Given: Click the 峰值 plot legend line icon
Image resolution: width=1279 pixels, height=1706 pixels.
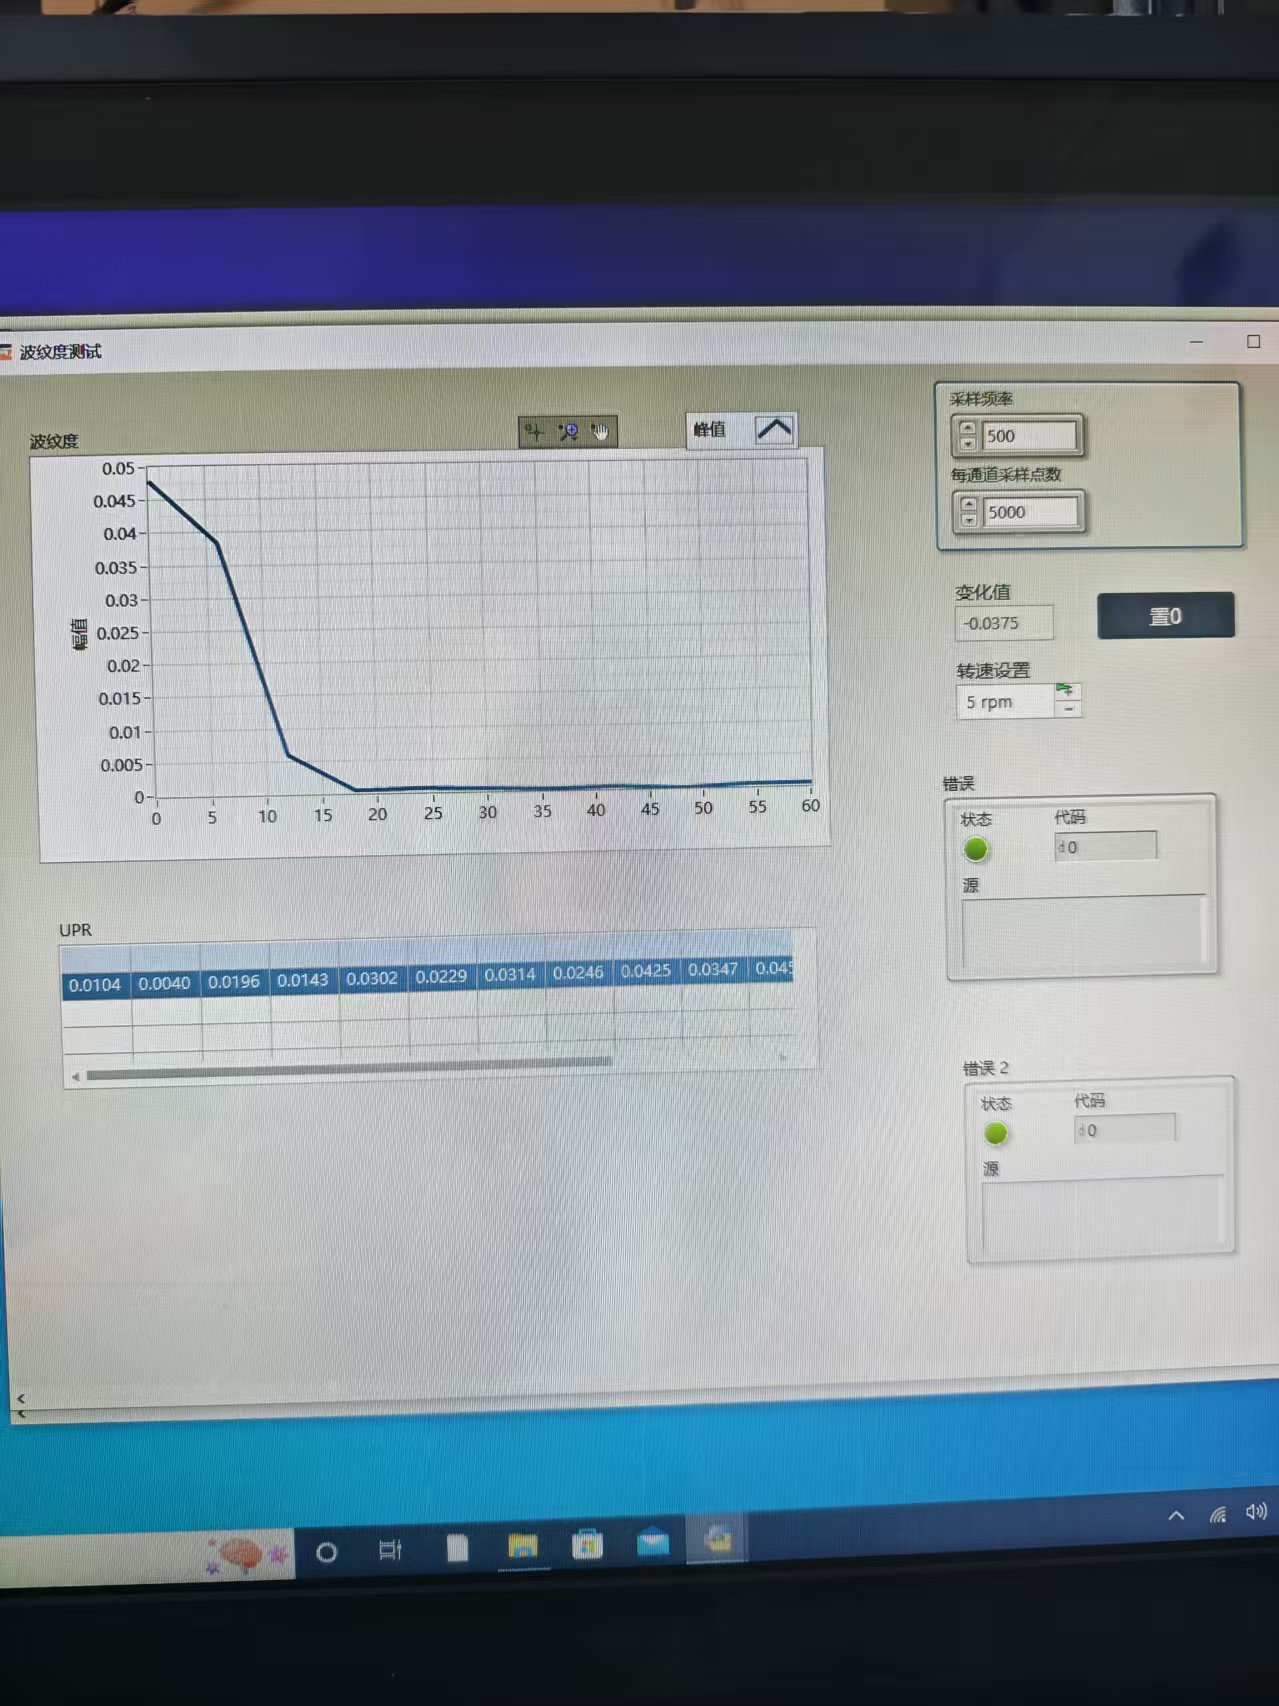Looking at the screenshot, I should (x=774, y=430).
